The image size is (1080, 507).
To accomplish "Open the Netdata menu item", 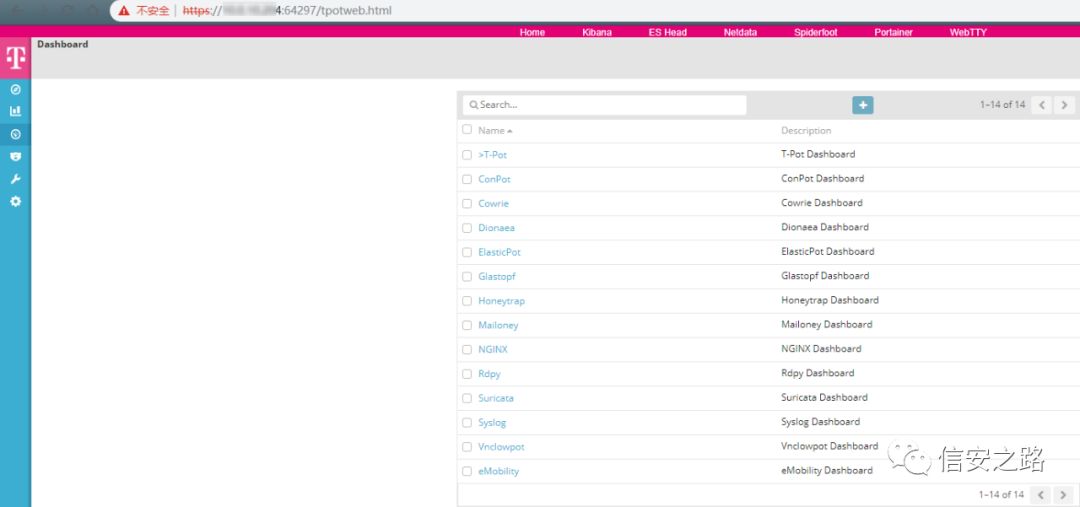I will [740, 32].
